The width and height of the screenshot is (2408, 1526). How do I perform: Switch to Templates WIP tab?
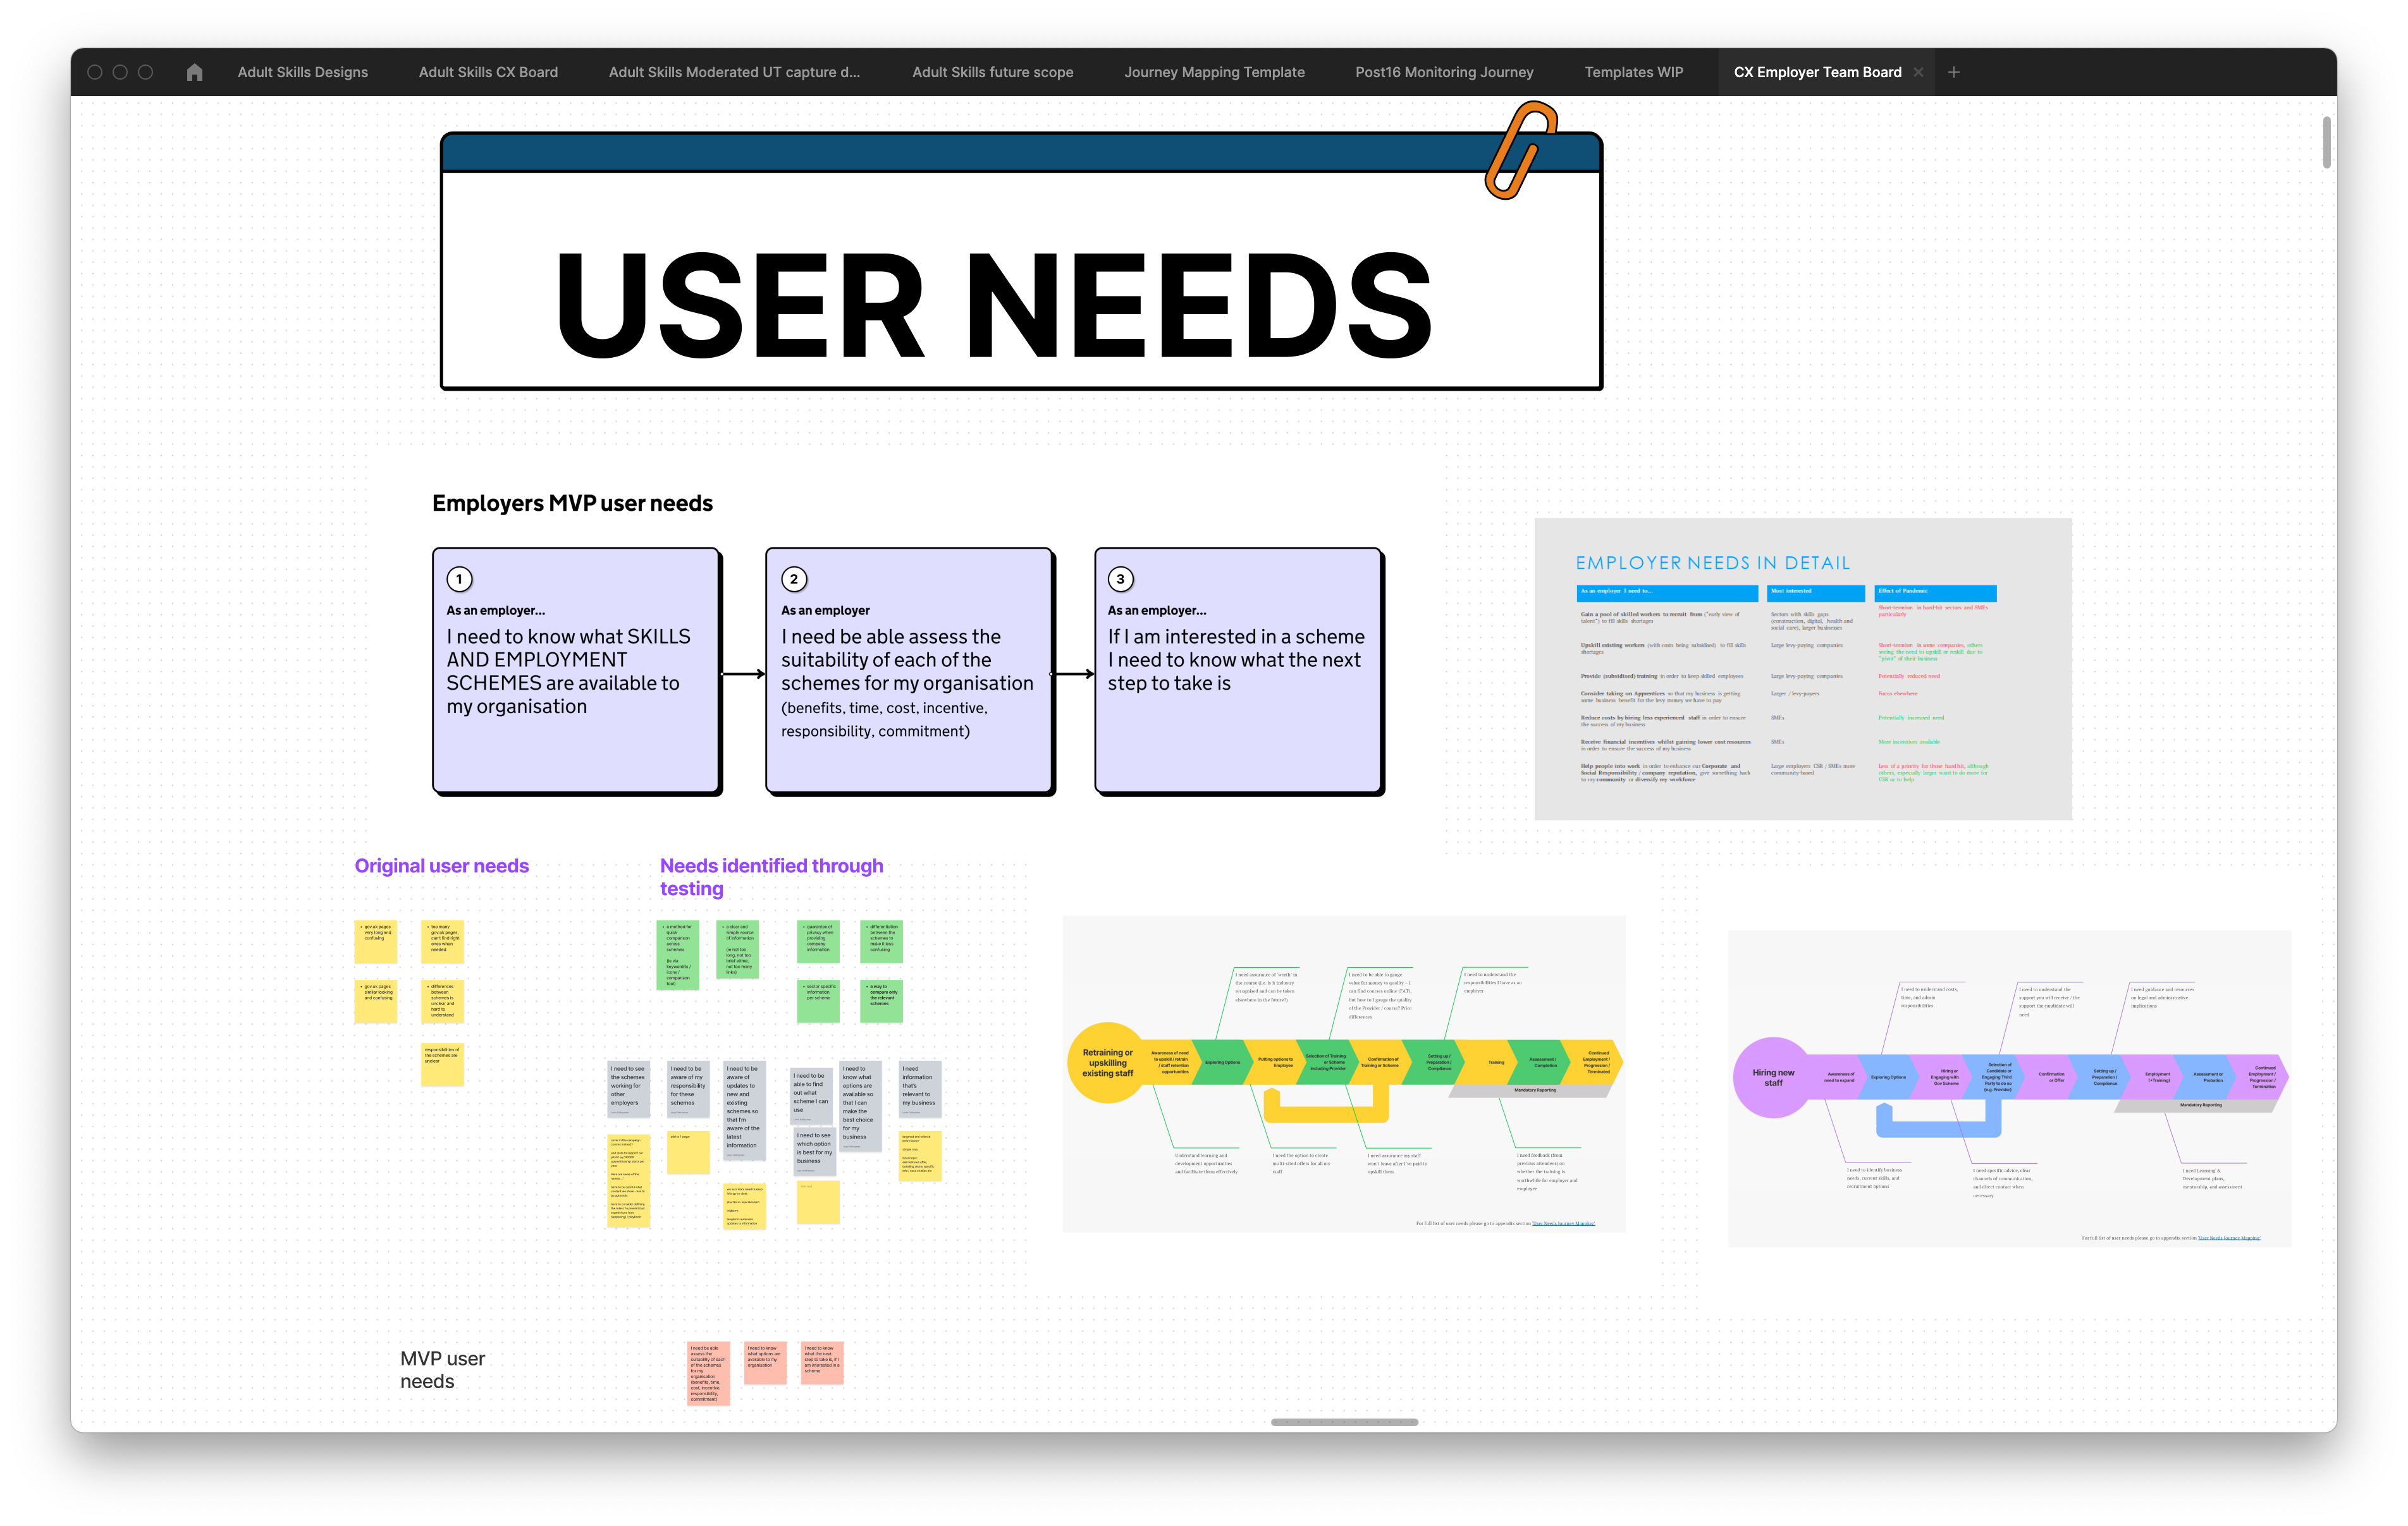(1633, 72)
